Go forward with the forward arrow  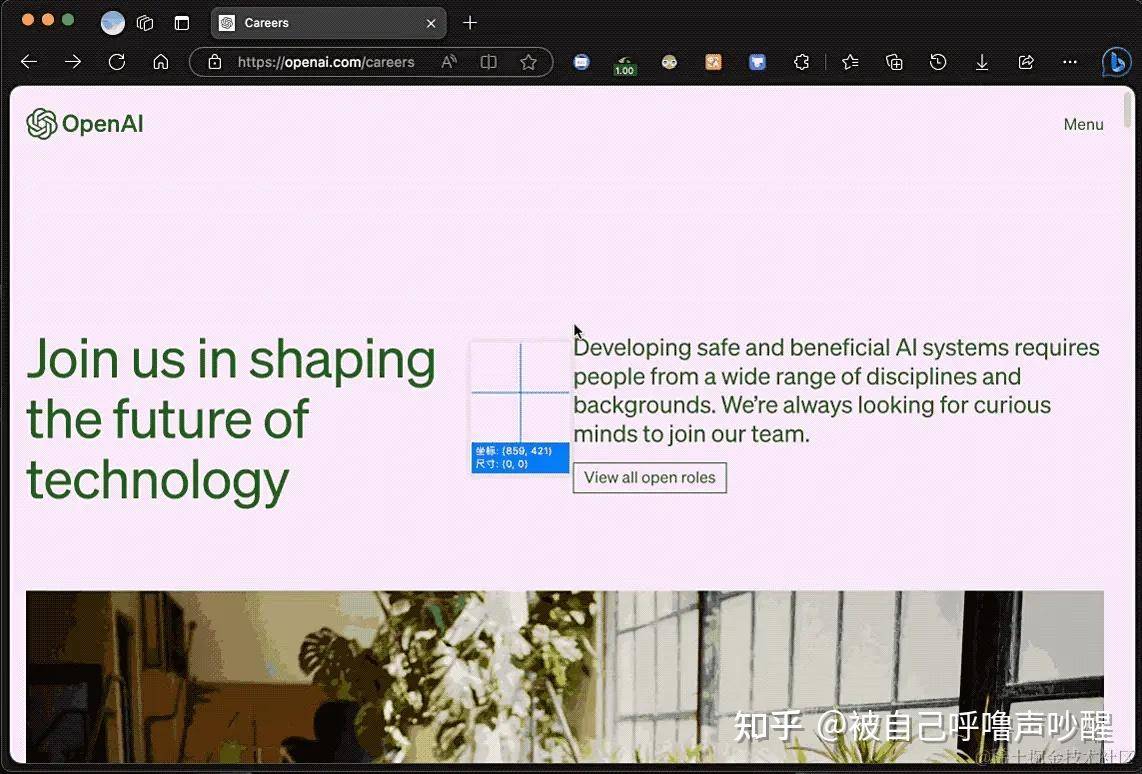pos(73,62)
